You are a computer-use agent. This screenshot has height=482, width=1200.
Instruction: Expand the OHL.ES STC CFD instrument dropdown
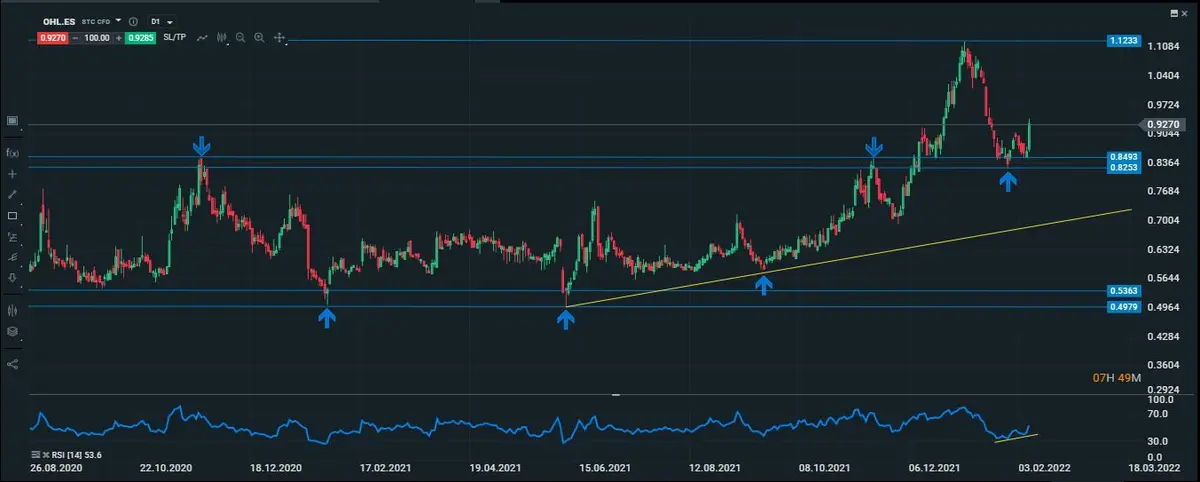pos(118,20)
